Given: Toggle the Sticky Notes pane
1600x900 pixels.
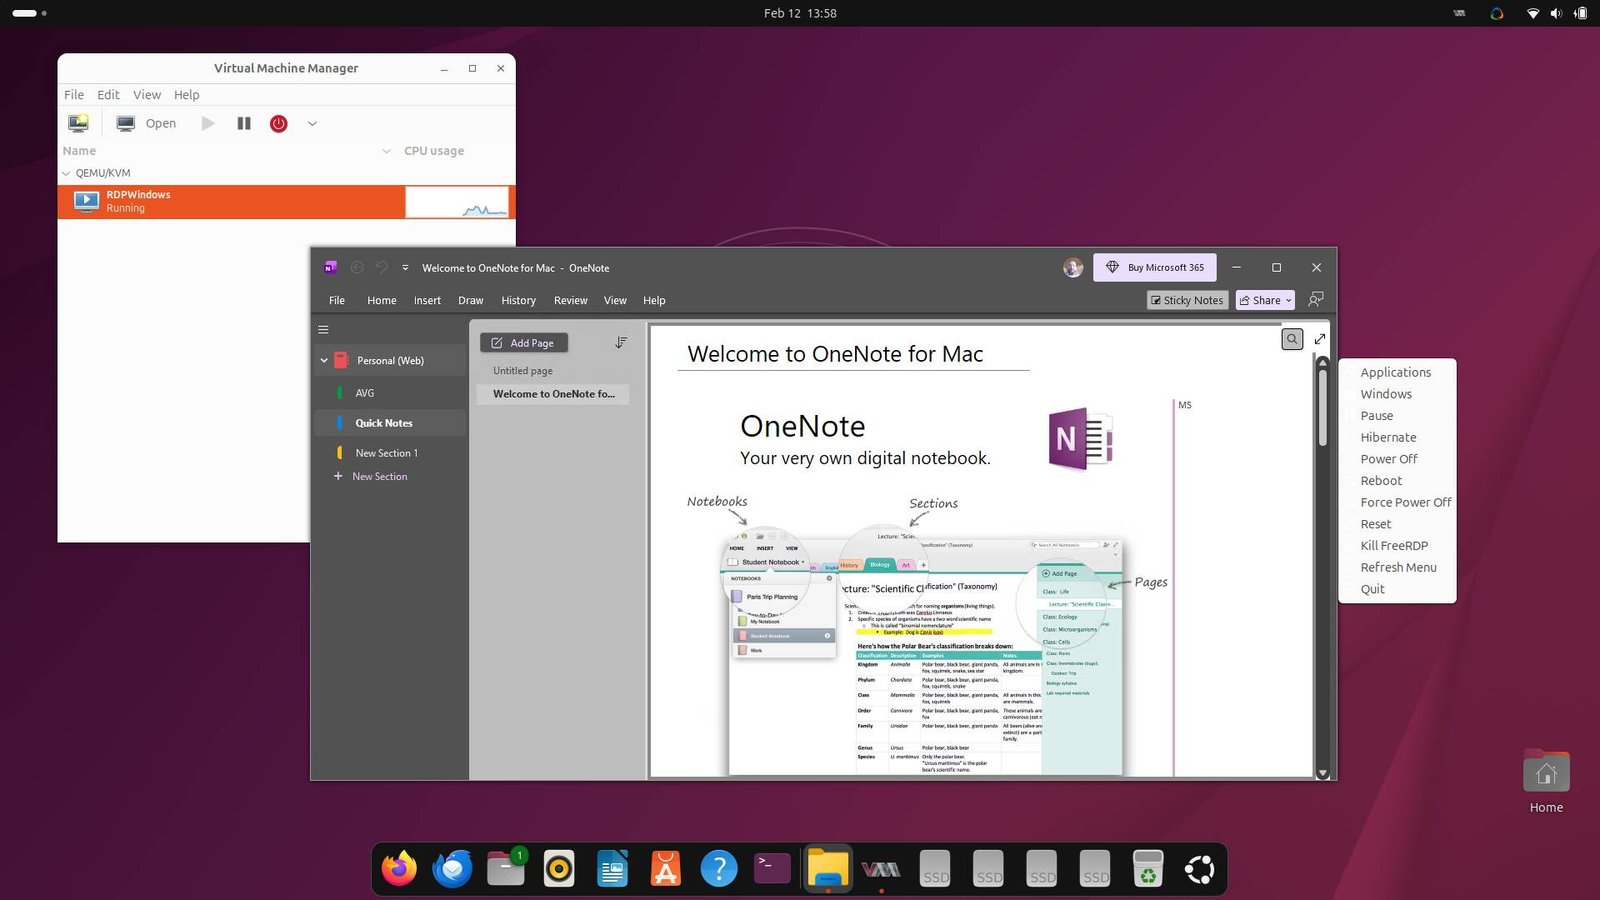Looking at the screenshot, I should 1187,300.
